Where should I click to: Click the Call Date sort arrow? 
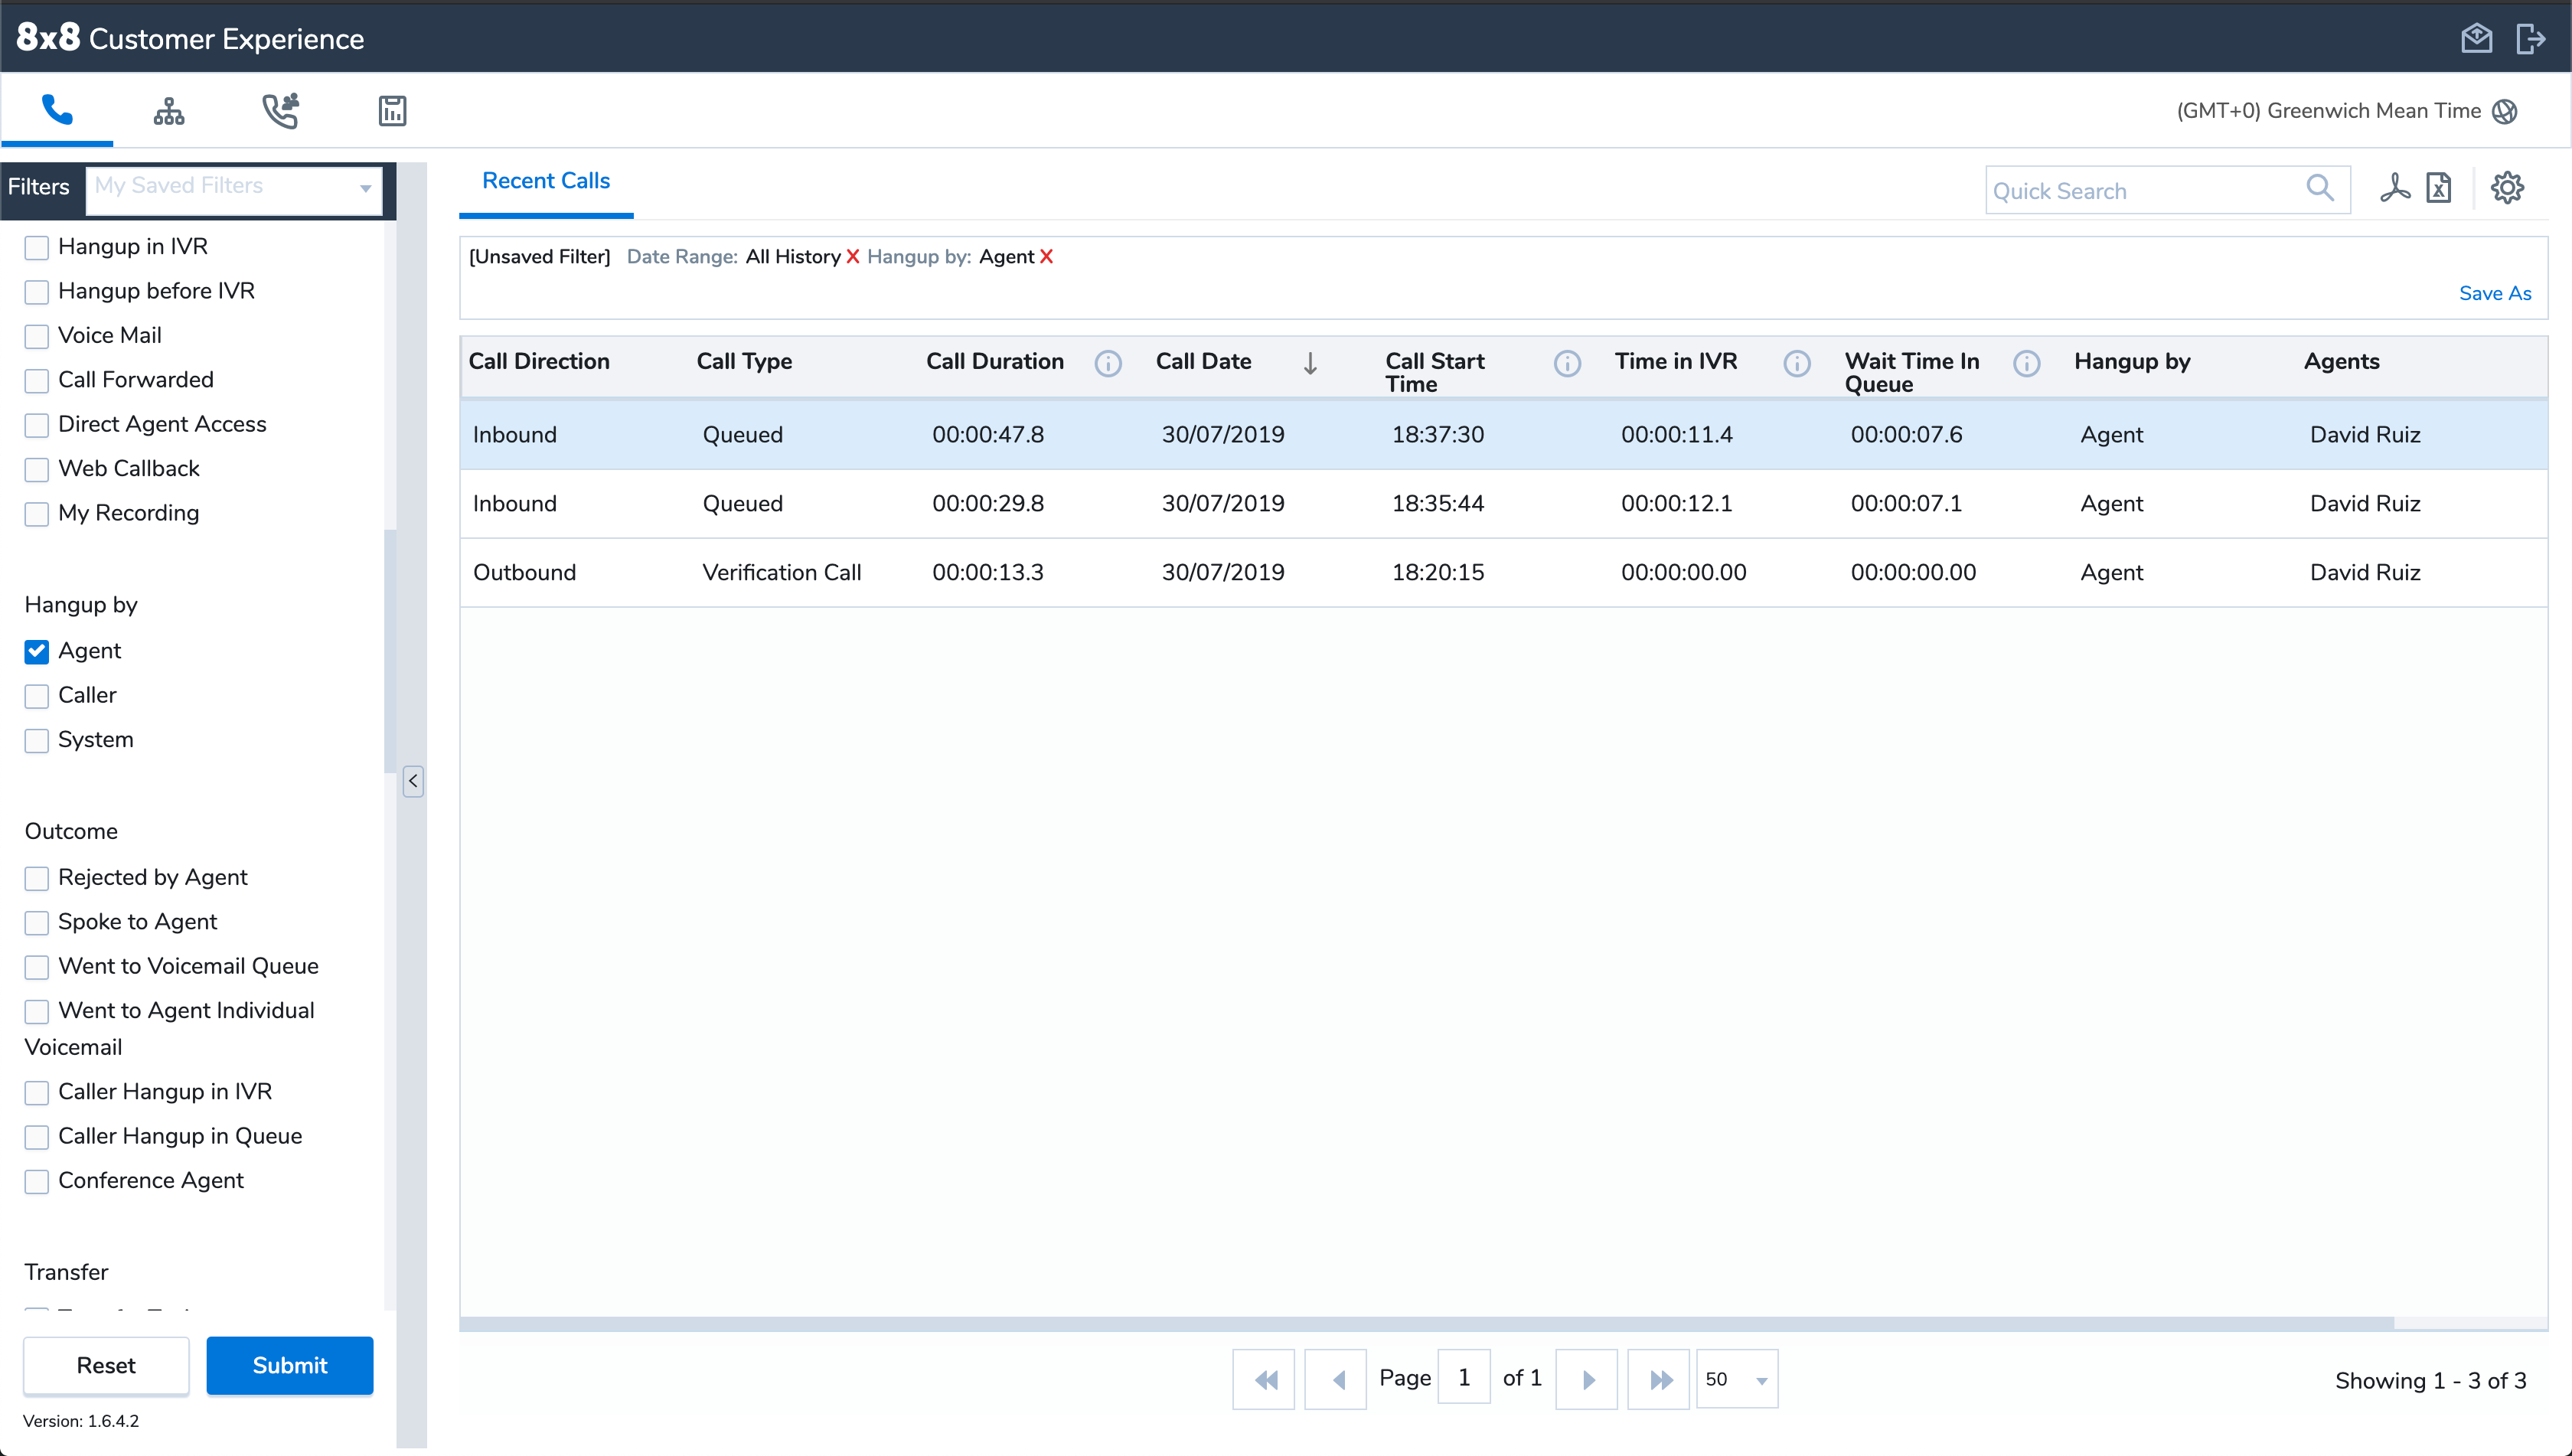pos(1310,363)
